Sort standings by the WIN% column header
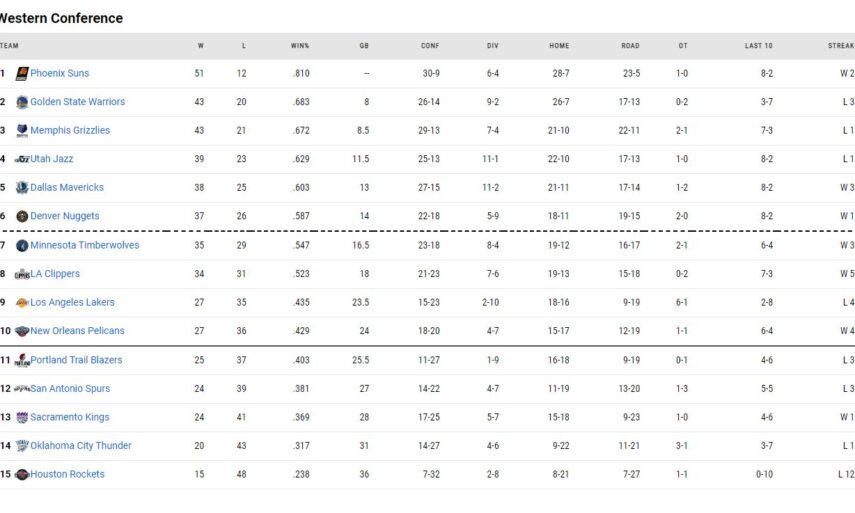 300,46
